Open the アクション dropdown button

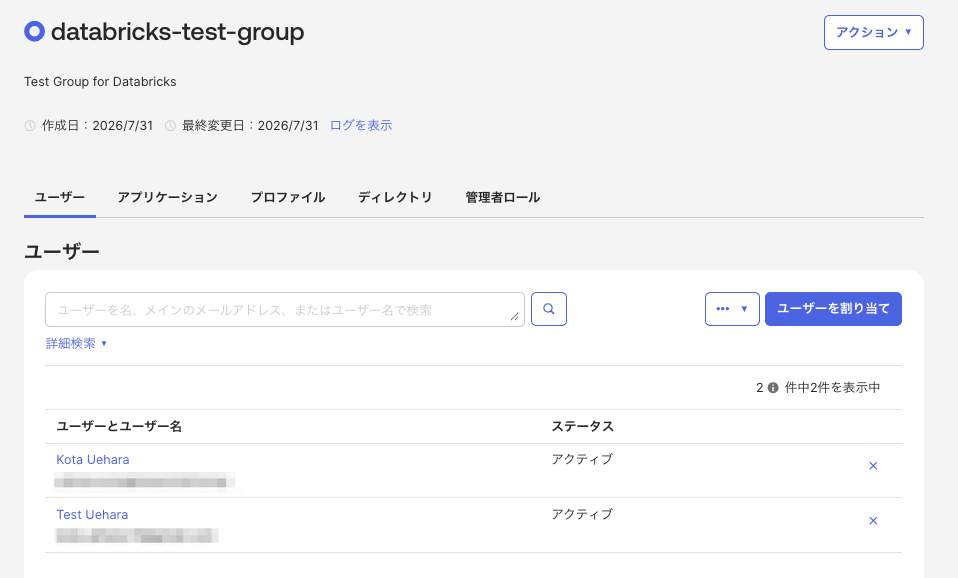tap(873, 32)
